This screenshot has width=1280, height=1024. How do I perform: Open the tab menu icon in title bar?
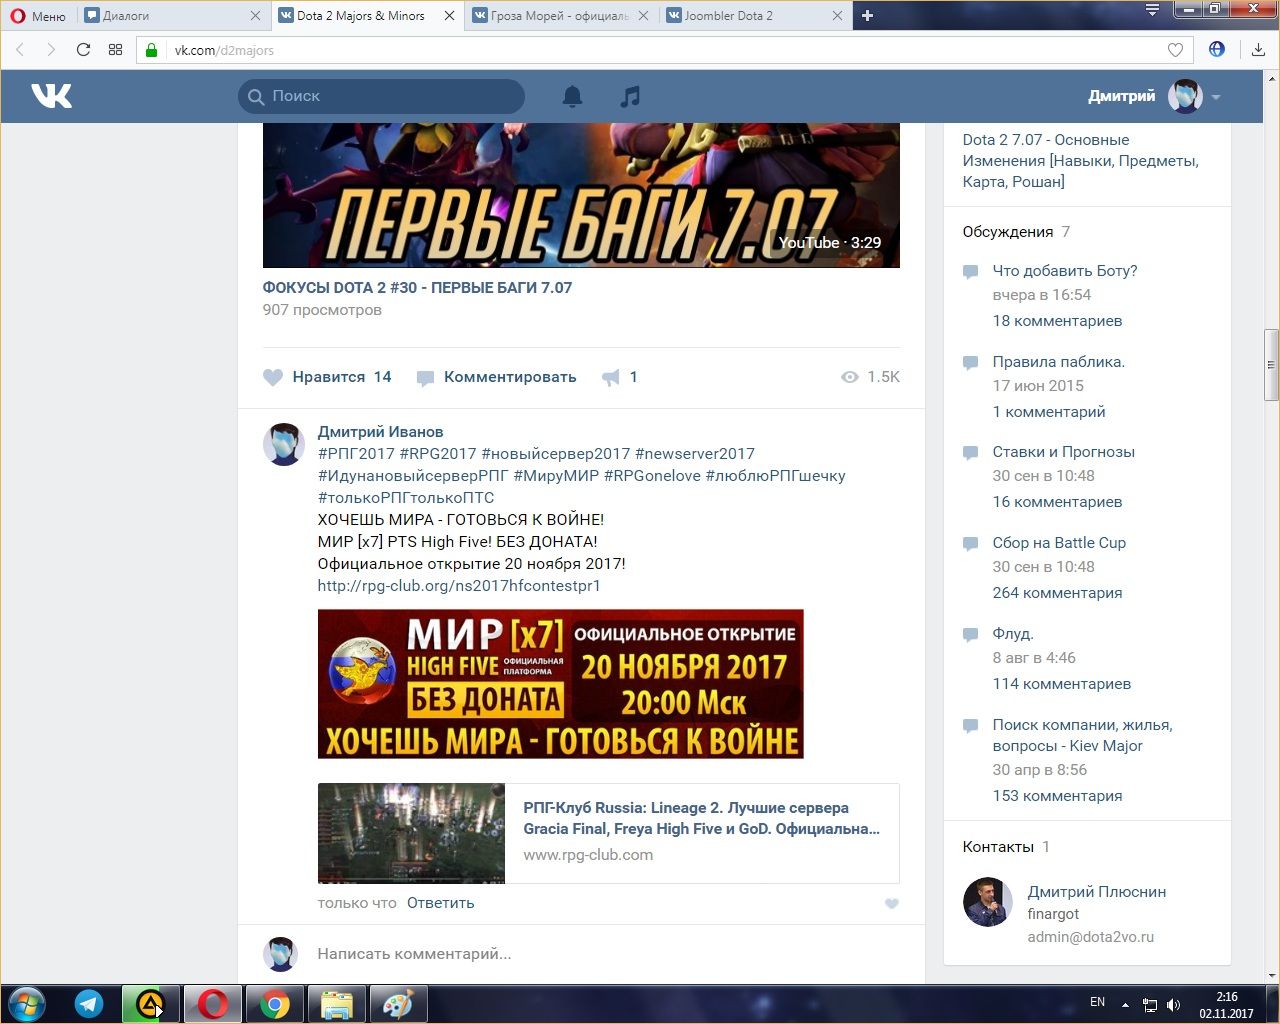pyautogui.click(x=1152, y=10)
